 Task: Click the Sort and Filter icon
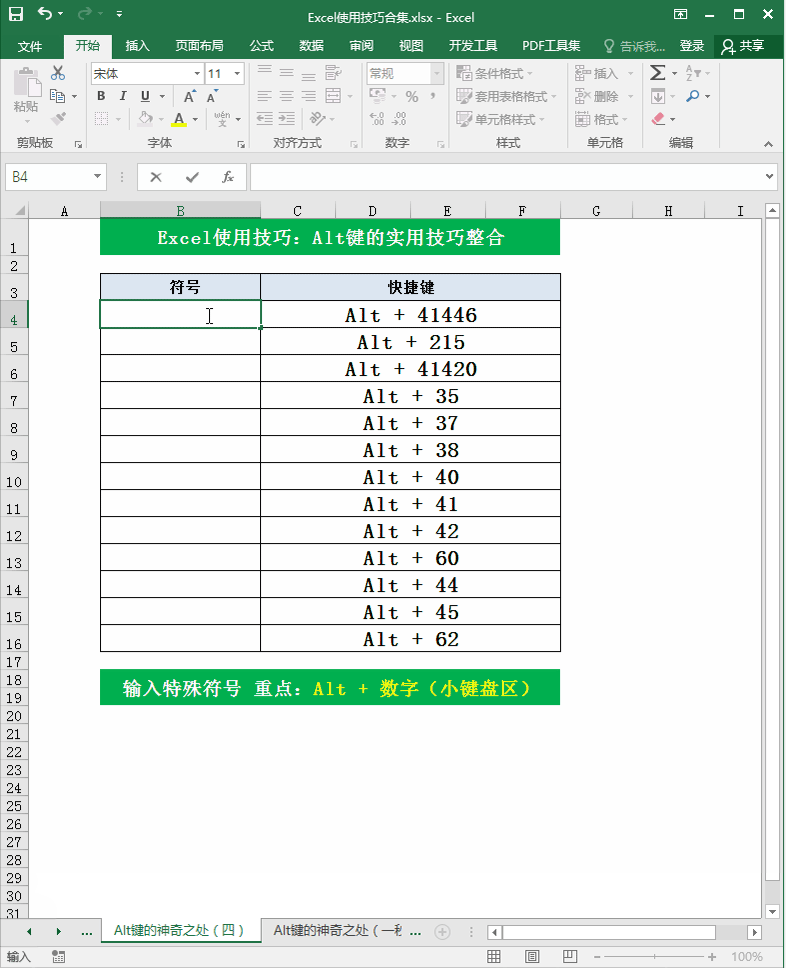693,73
